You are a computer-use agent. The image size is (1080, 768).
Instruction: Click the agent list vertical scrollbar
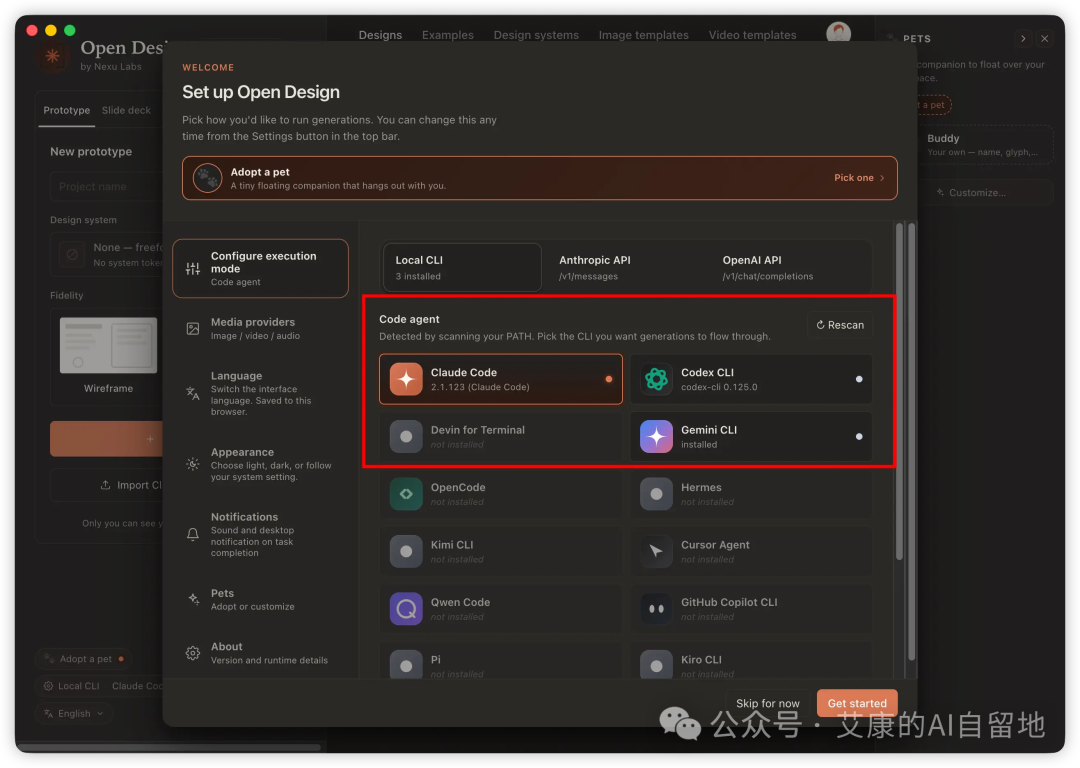coord(899,391)
